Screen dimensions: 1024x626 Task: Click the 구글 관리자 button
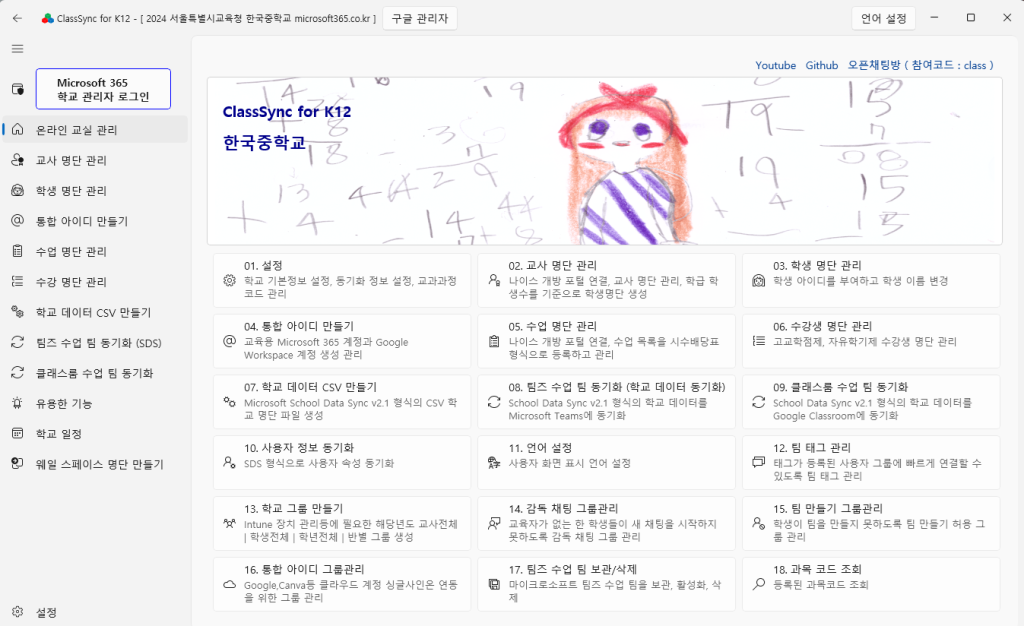click(420, 18)
